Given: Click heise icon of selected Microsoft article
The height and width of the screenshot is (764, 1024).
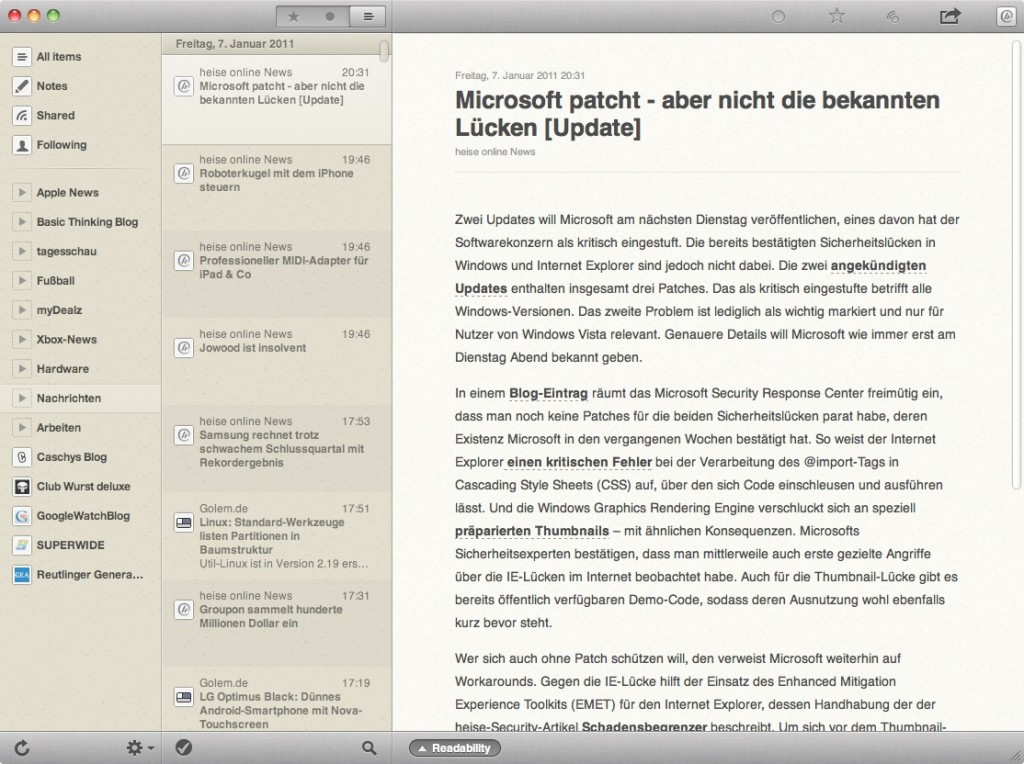Looking at the screenshot, I should [x=184, y=86].
